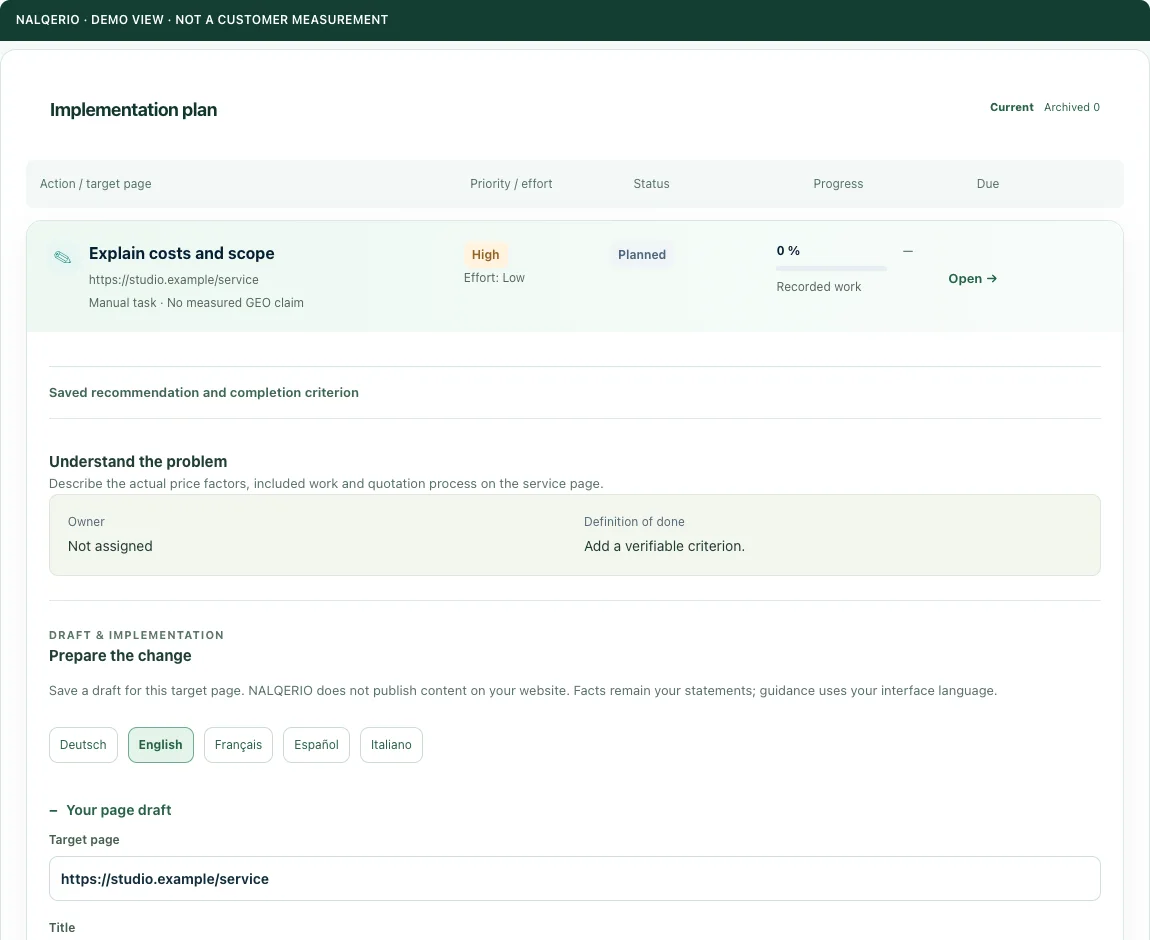Click the Implementation plan heading
1150x940 pixels.
133,110
